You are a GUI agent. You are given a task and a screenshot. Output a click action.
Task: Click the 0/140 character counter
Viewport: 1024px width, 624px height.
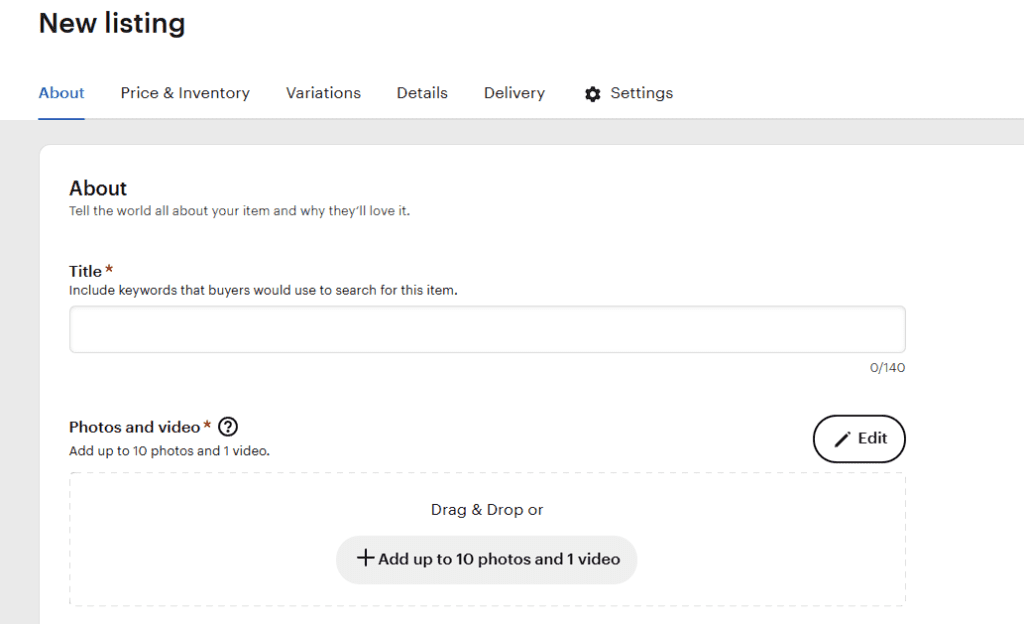tap(887, 367)
